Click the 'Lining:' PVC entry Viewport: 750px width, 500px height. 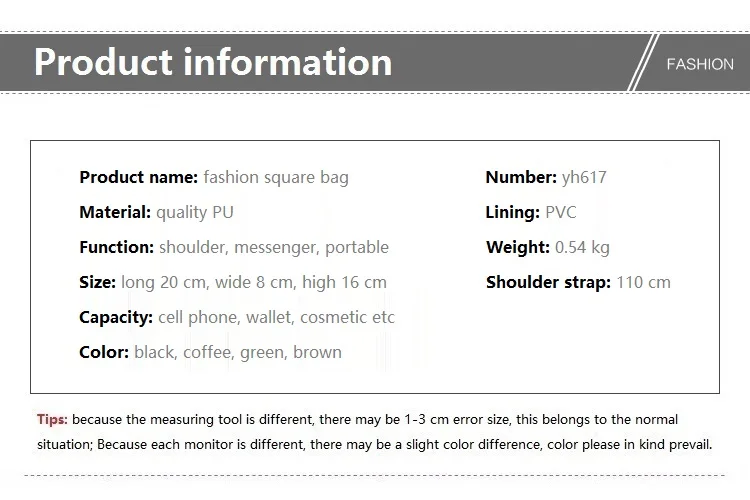531,212
